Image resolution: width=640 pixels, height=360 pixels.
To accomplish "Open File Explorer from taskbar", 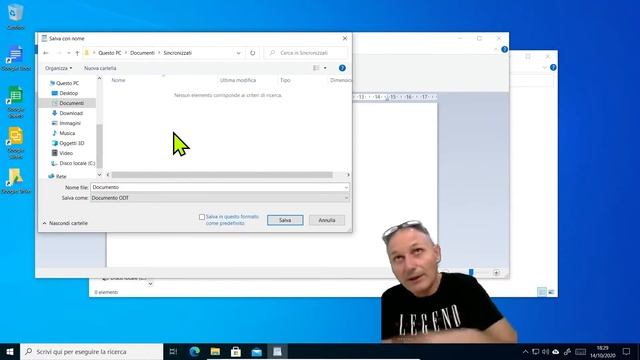I will click(x=215, y=351).
